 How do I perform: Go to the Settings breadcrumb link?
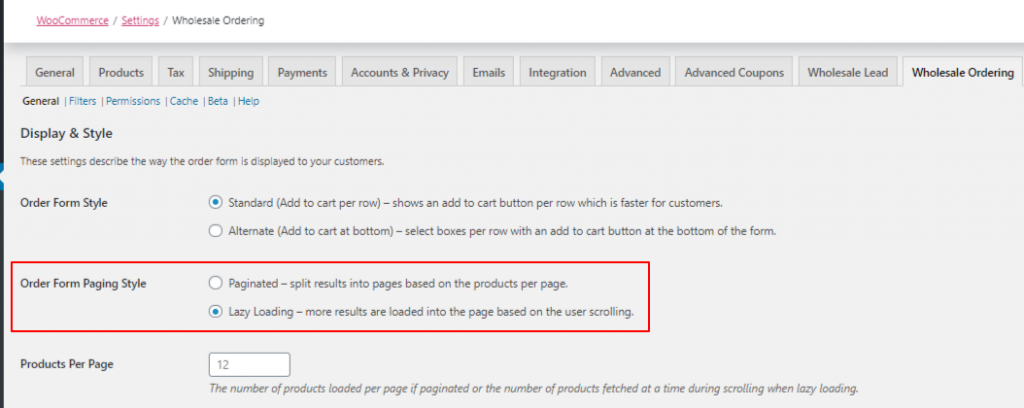click(139, 20)
